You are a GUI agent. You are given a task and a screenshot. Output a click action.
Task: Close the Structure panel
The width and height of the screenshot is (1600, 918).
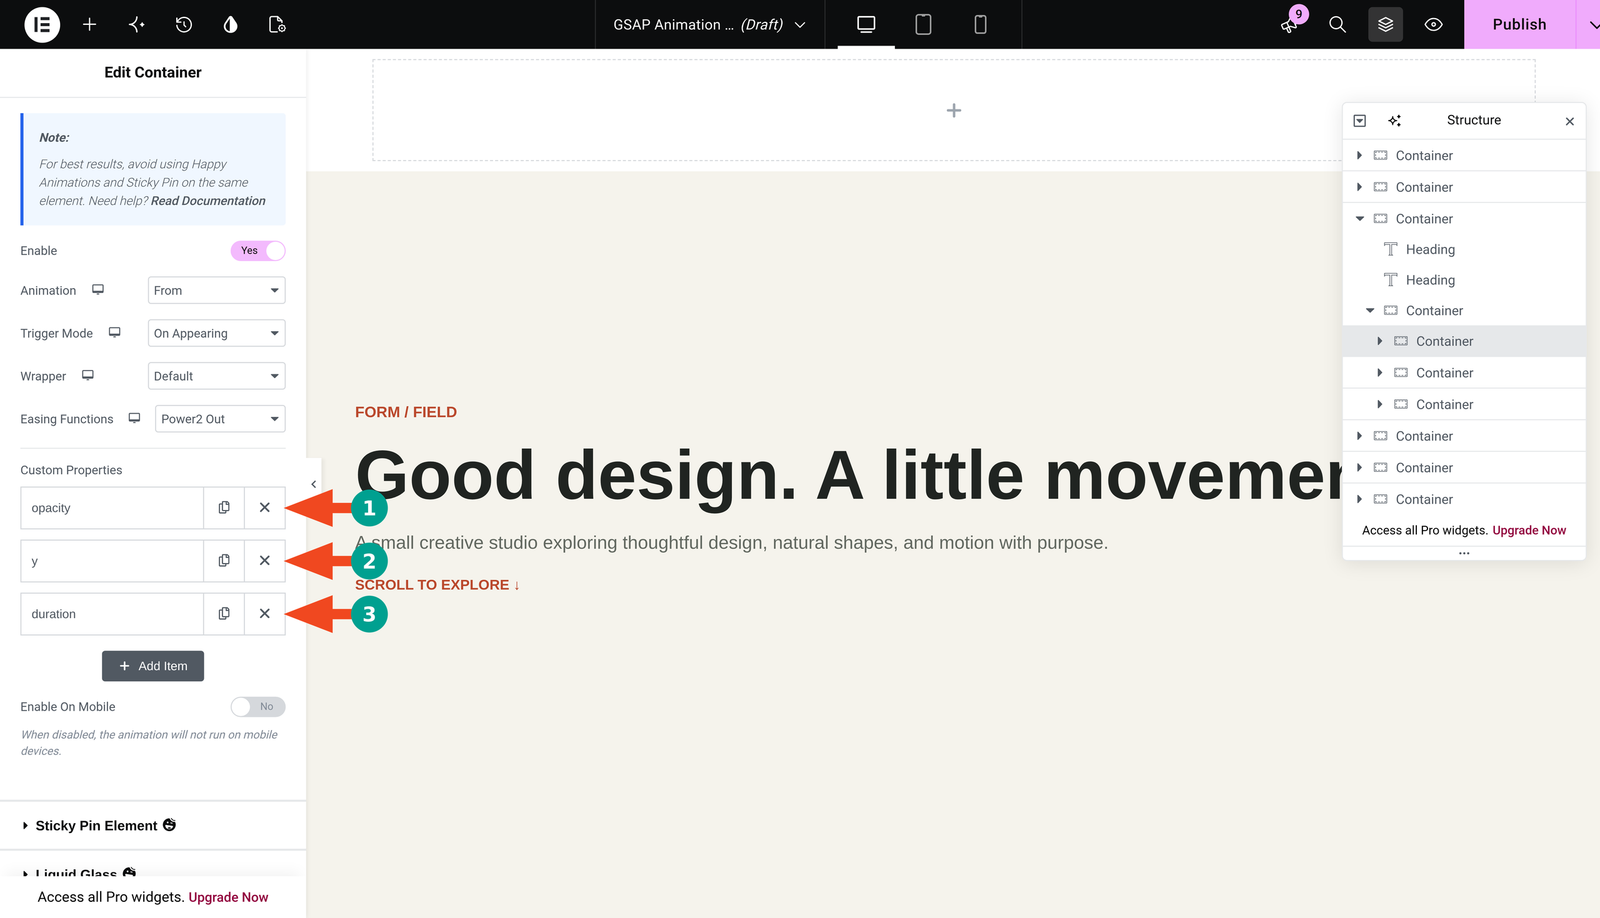click(x=1570, y=121)
